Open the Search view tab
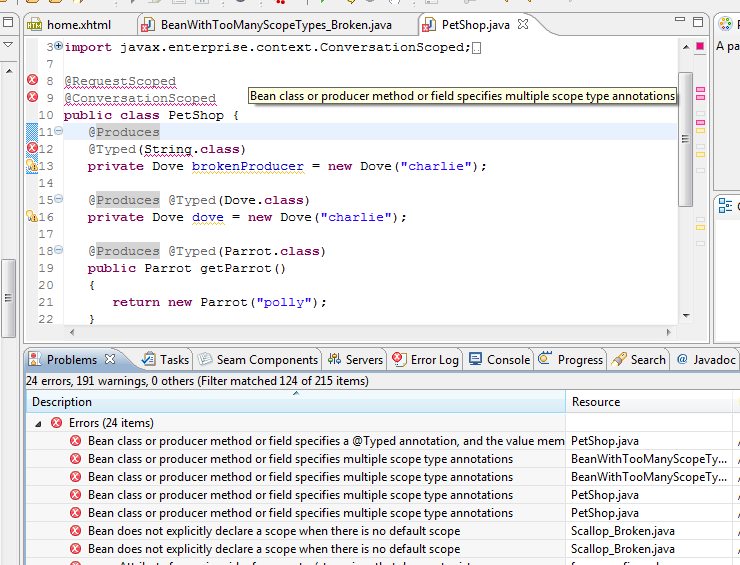The width and height of the screenshot is (740, 565). point(638,360)
